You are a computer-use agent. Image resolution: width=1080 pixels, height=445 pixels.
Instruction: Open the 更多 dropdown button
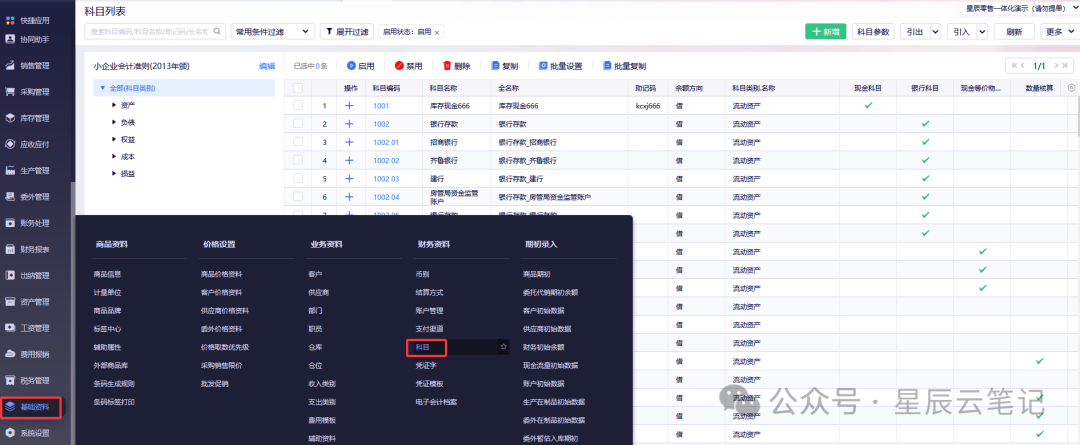tap(1059, 32)
